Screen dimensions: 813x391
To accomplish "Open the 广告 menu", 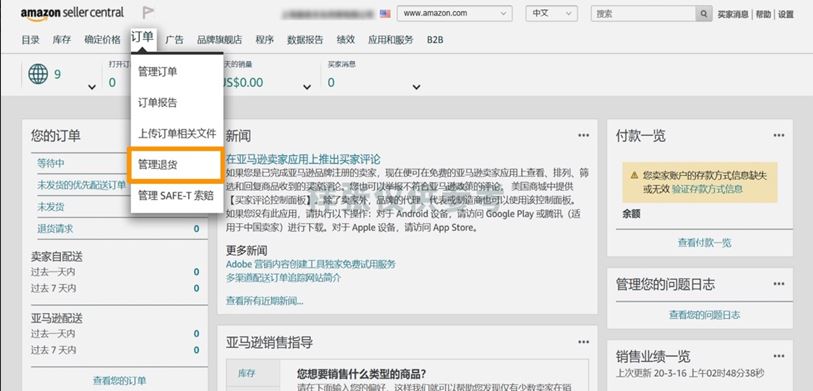I will (x=174, y=39).
